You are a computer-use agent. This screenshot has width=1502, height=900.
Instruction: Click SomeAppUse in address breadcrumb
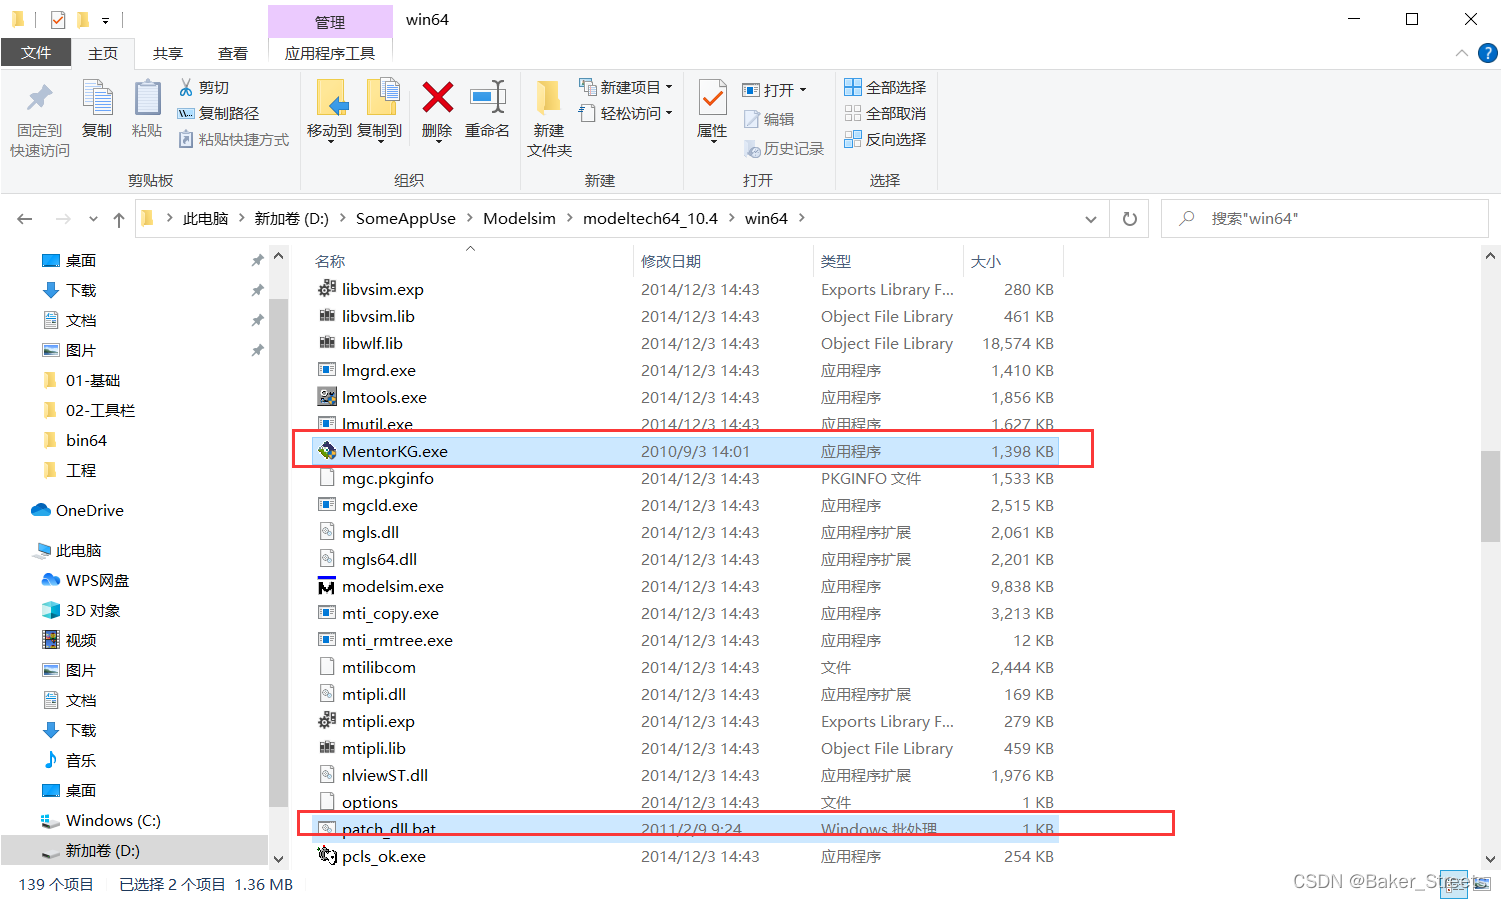406,219
